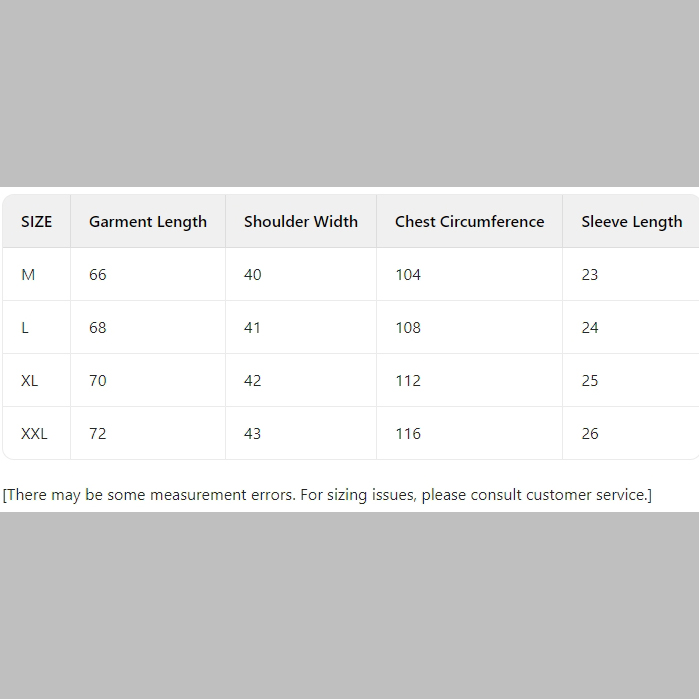Select sleeve length value 23

coord(590,275)
